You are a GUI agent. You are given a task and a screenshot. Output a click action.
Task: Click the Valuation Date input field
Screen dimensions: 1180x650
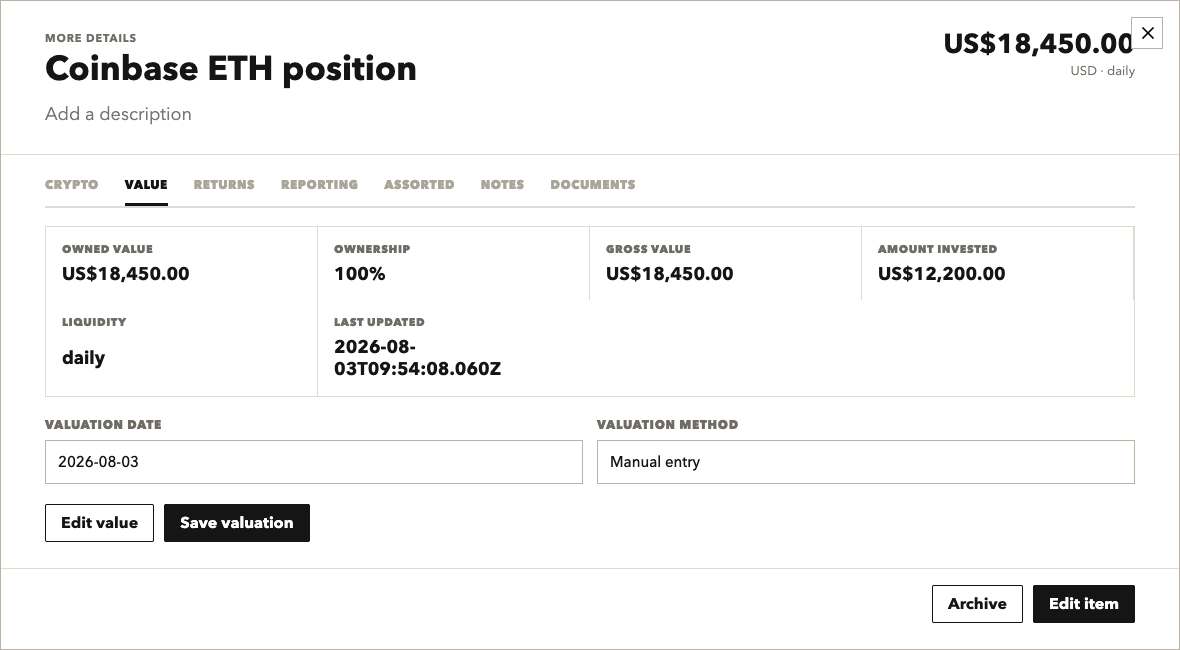(x=314, y=462)
